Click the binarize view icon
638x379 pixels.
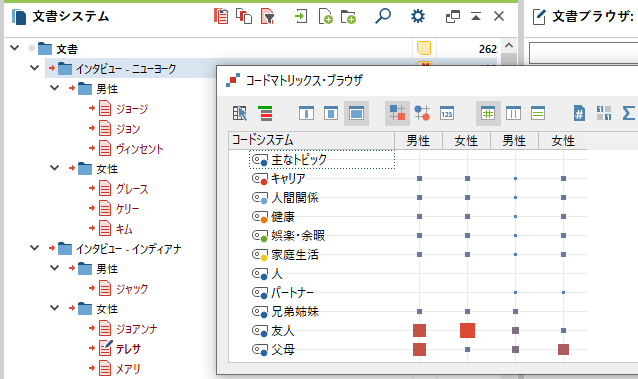pos(604,113)
